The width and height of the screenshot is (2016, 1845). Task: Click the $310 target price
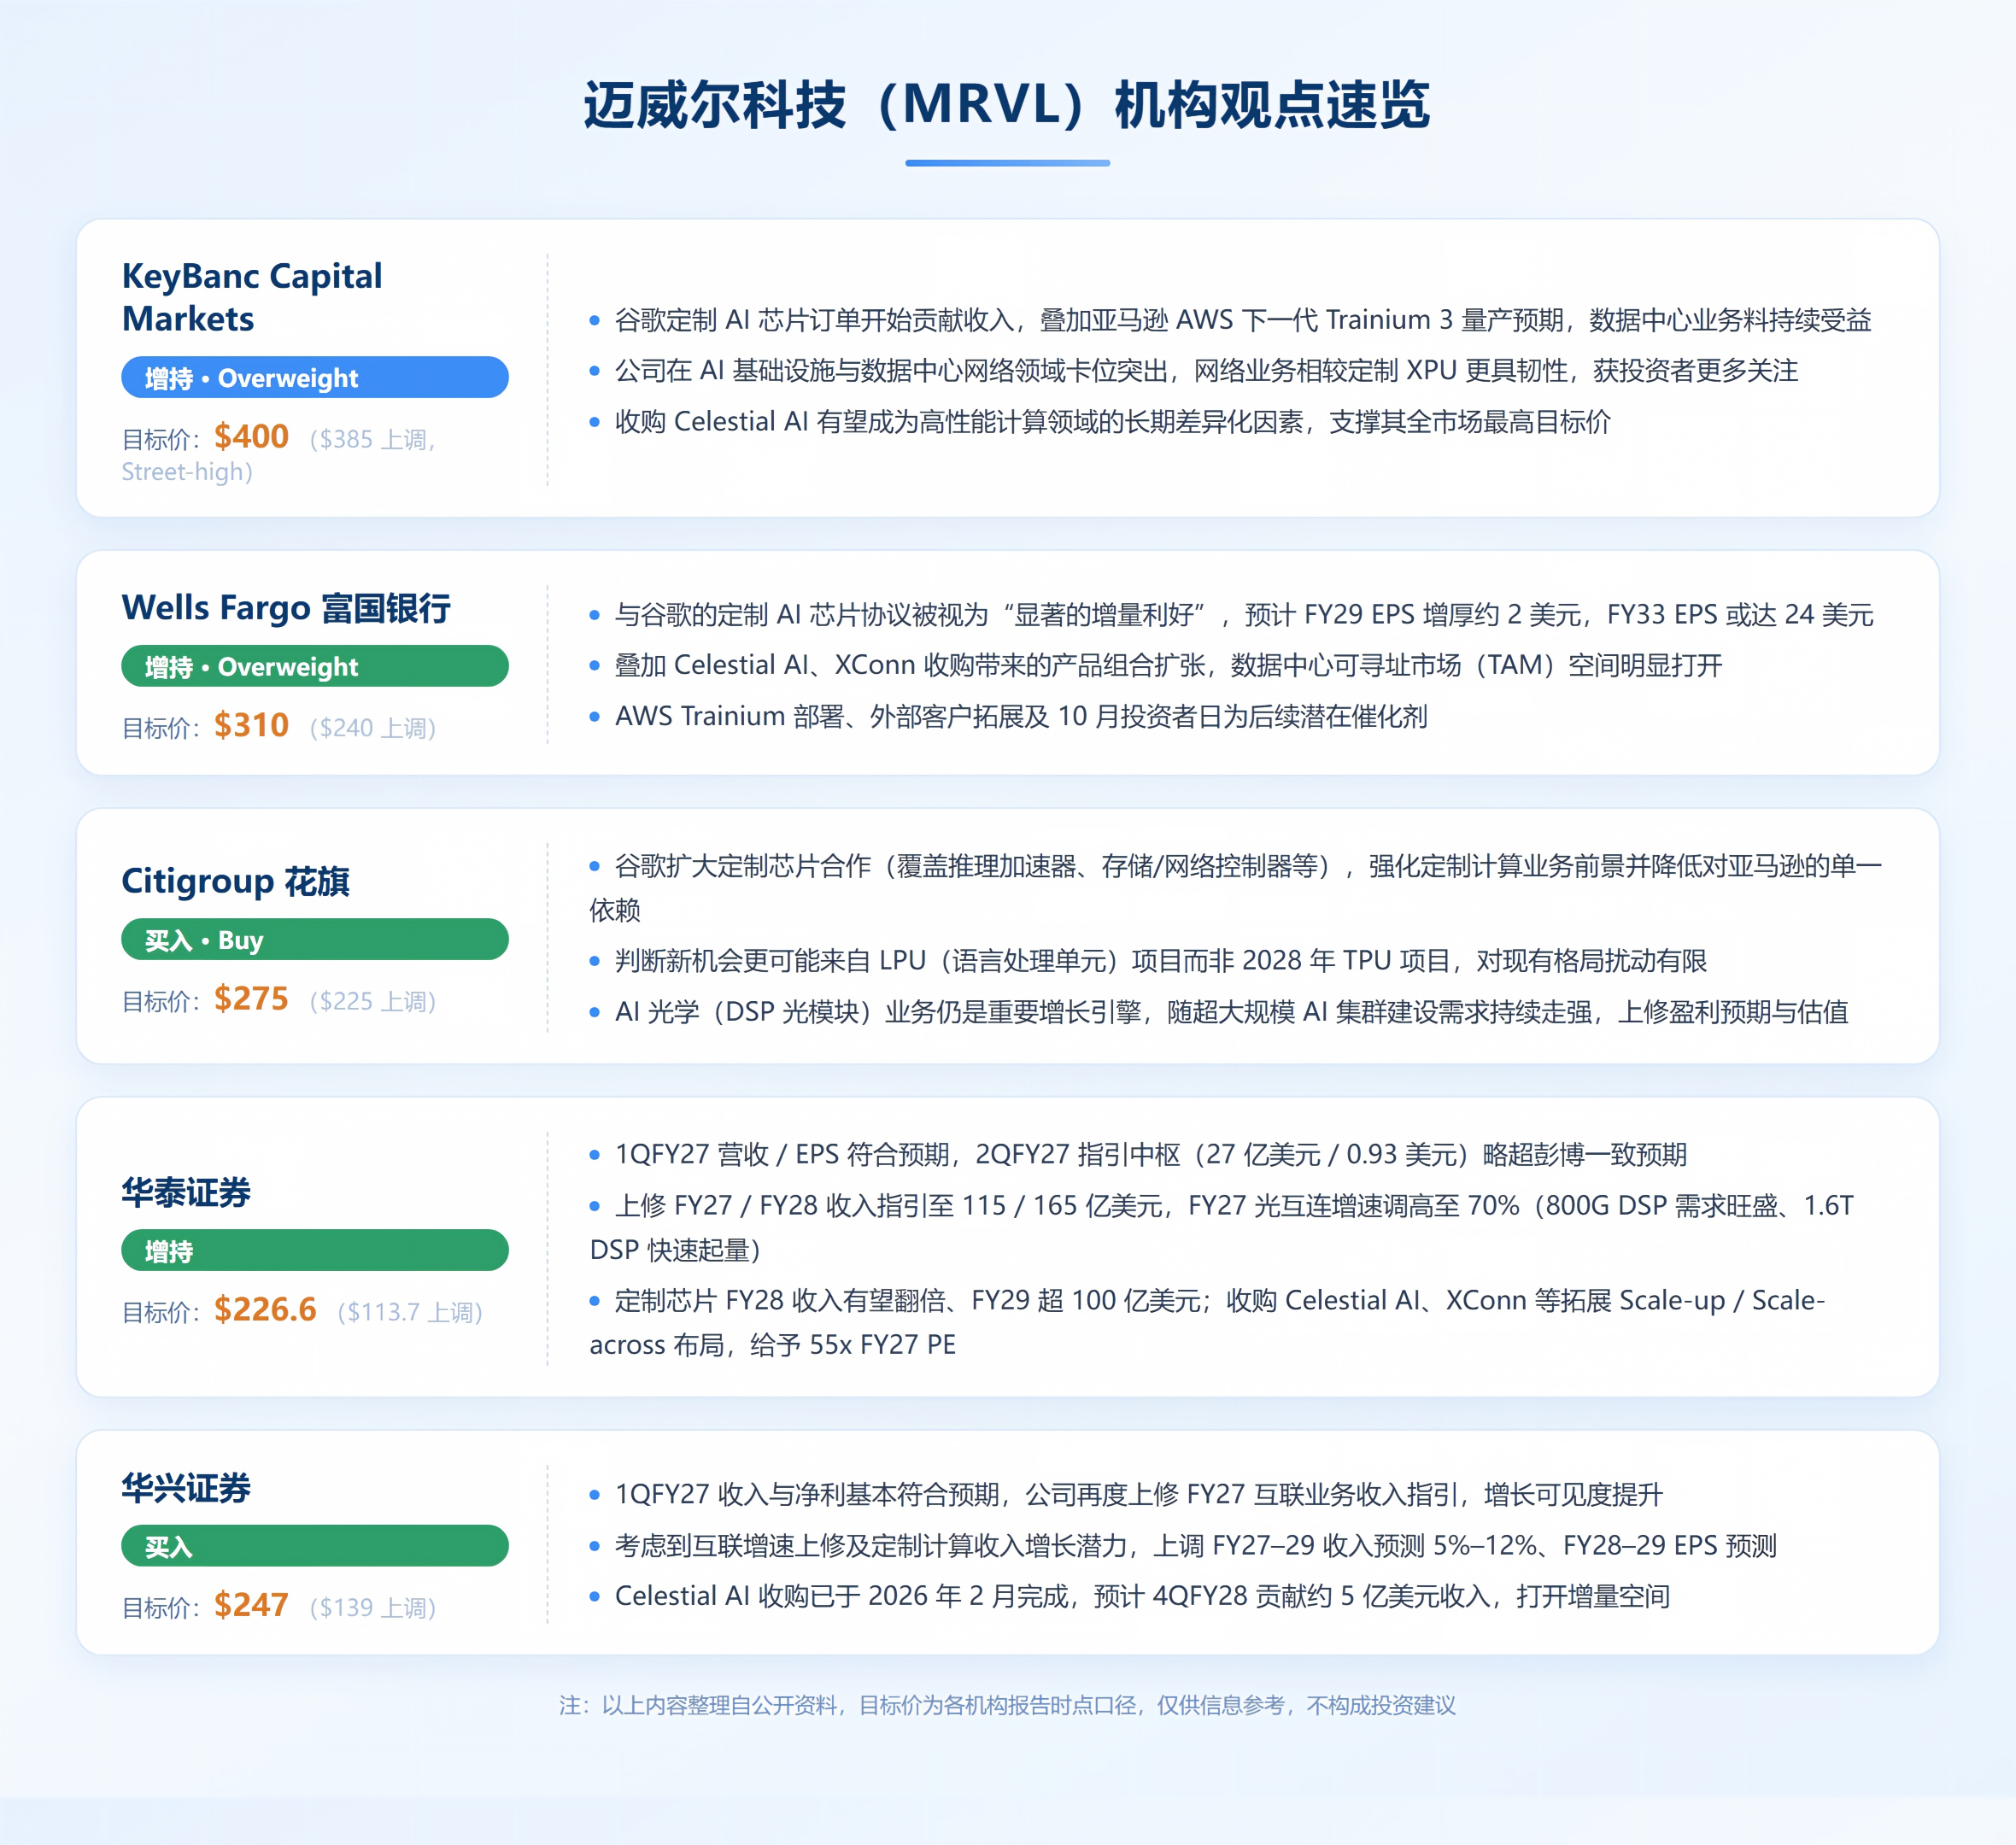[x=251, y=725]
